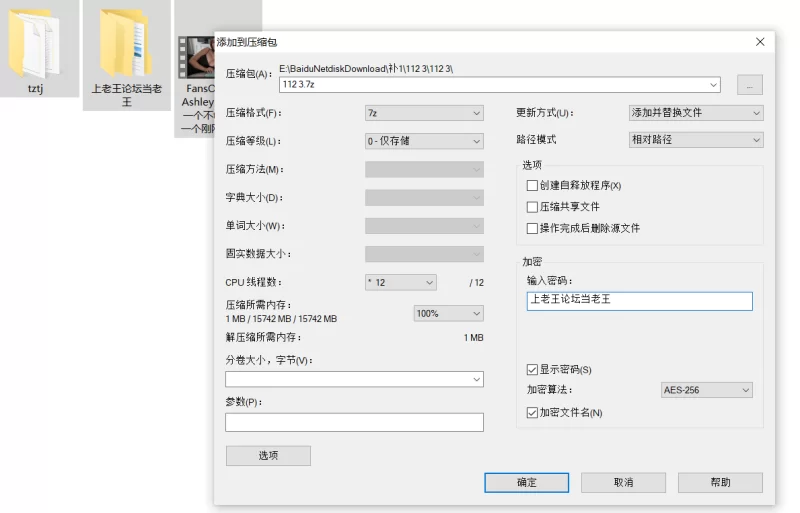Open the 路径模式 dropdown
800x513 pixels.
(x=695, y=141)
